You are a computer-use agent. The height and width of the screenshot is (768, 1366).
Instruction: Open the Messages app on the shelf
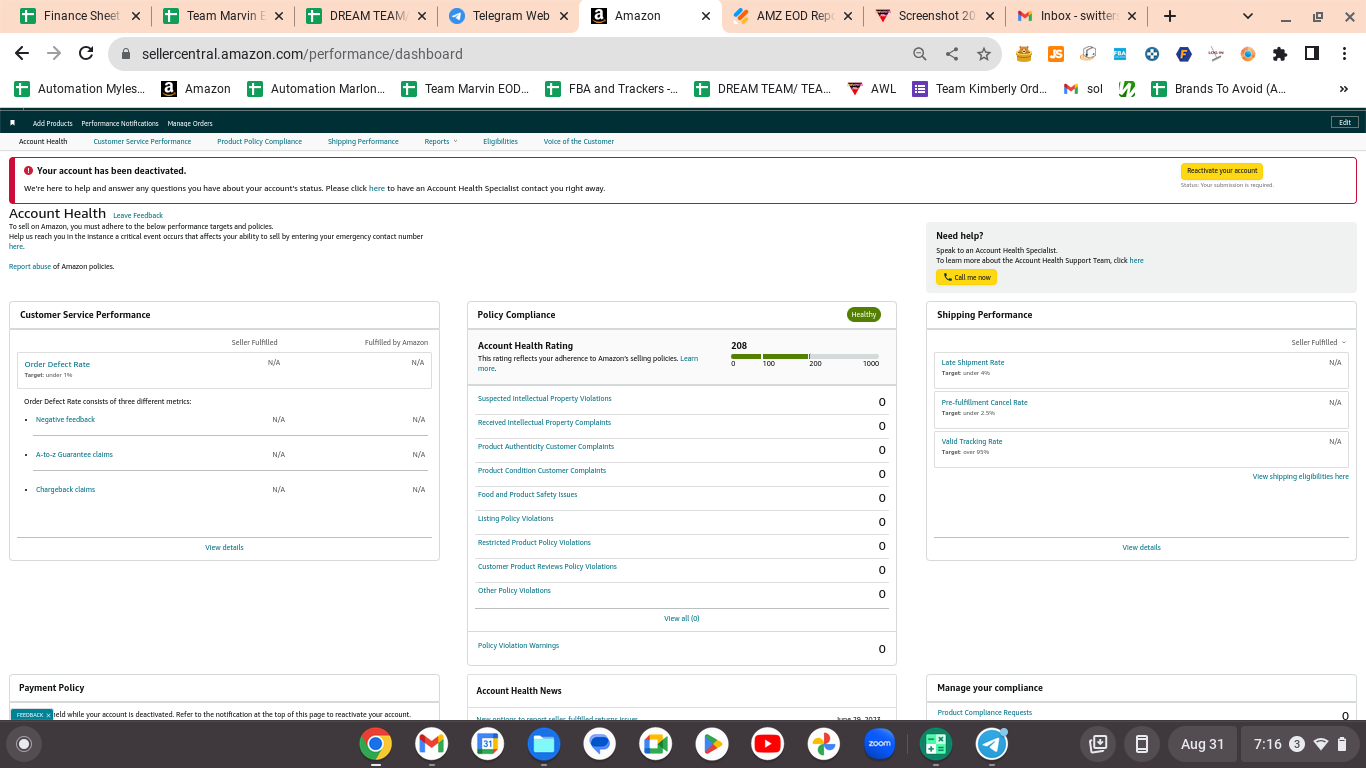click(600, 744)
